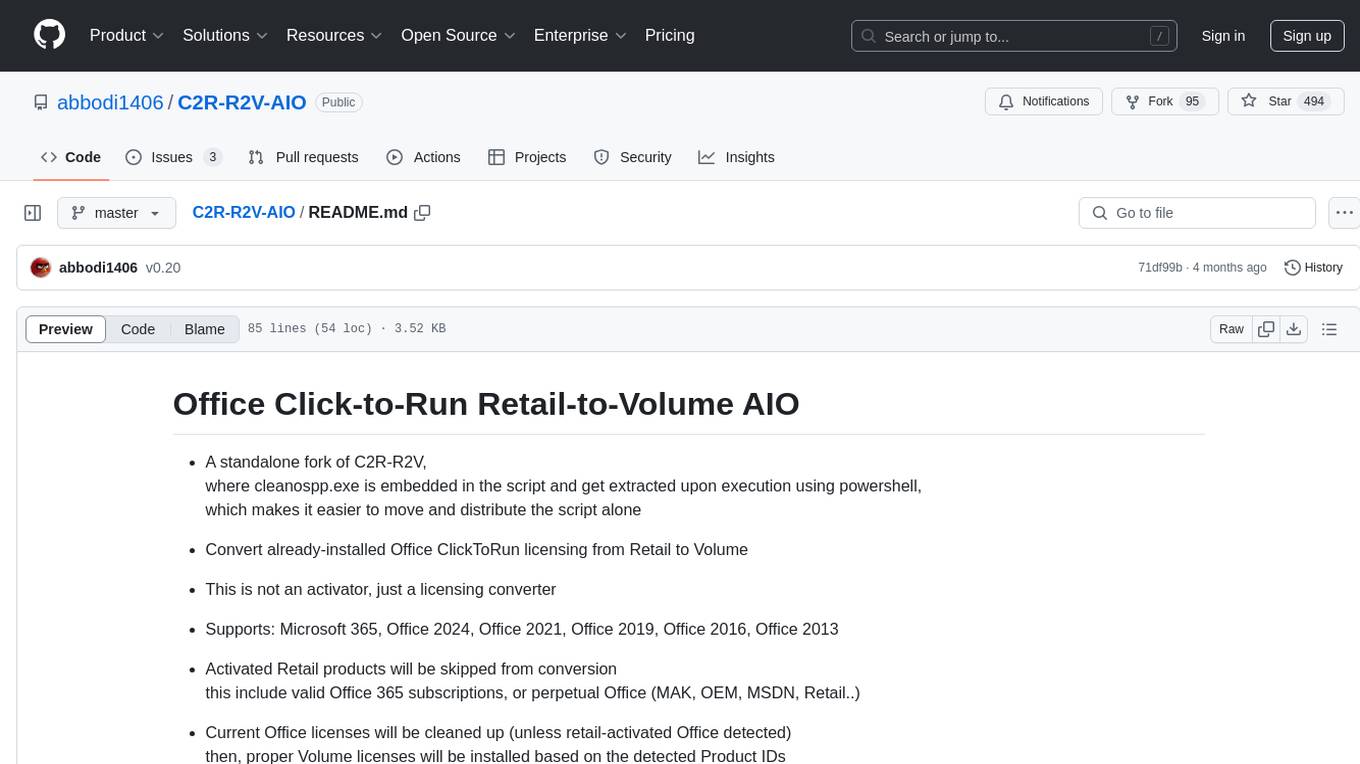Open the abbodi1406 owner profile link
Viewport: 1360px width, 764px height.
pos(110,102)
